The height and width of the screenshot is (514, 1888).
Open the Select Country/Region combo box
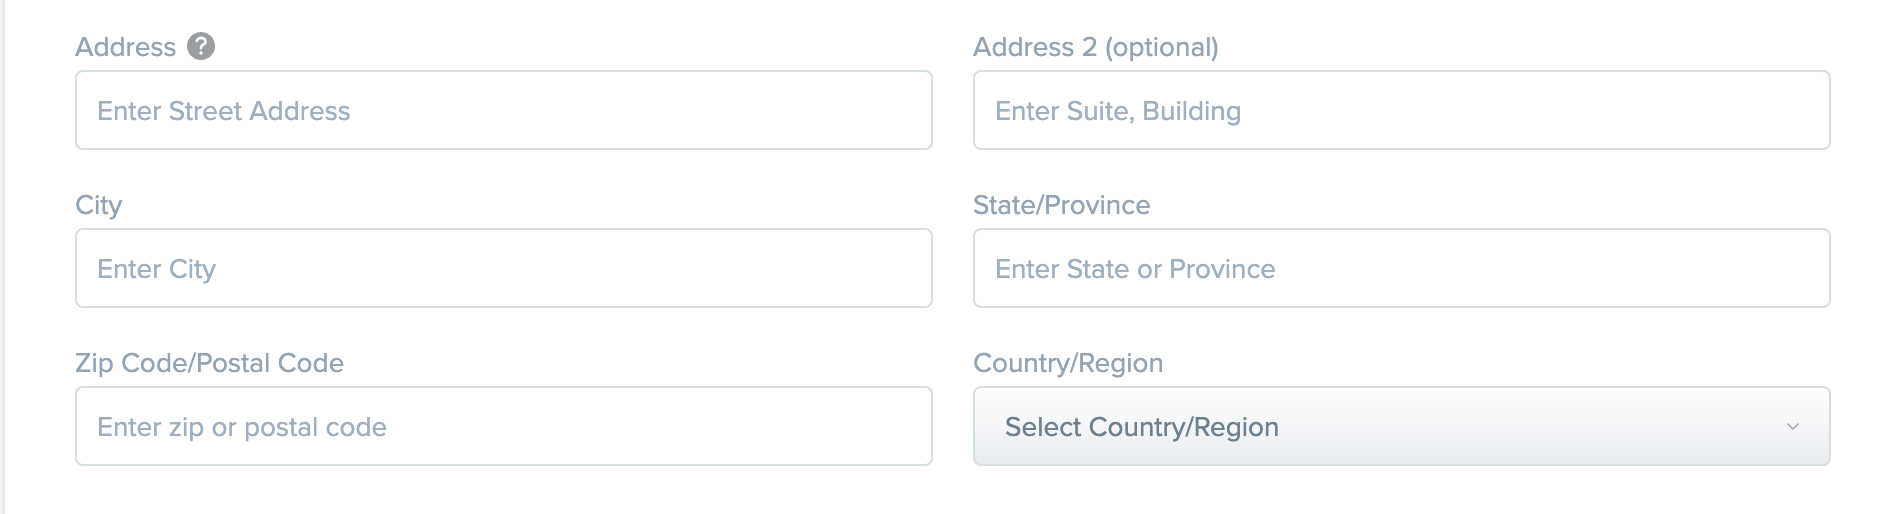[x=1402, y=426]
